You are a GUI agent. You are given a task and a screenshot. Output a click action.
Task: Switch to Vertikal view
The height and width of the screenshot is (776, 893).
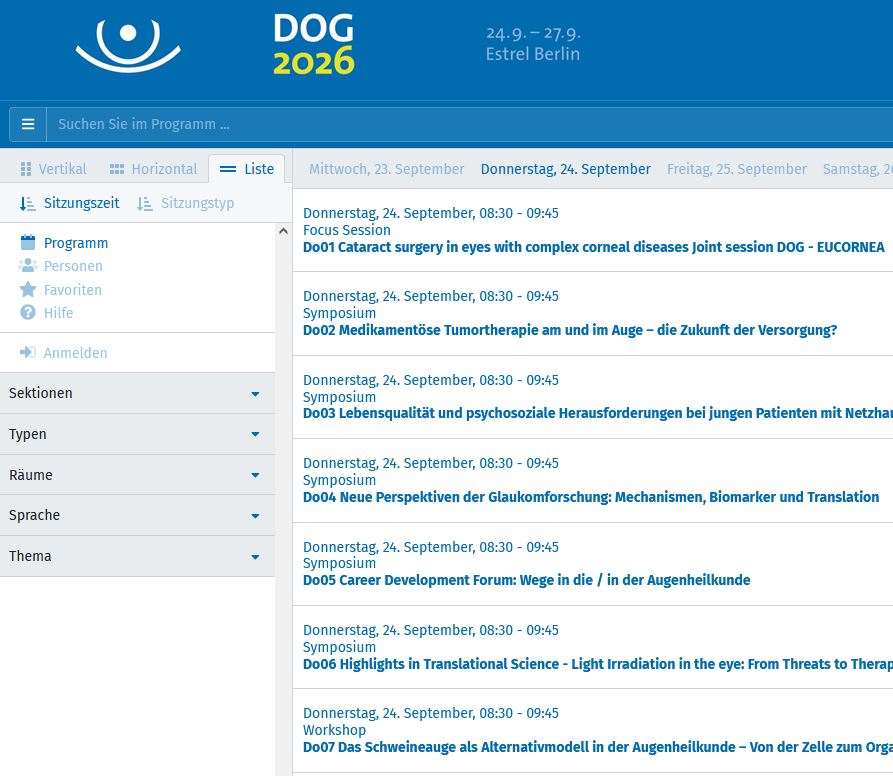[x=53, y=169]
